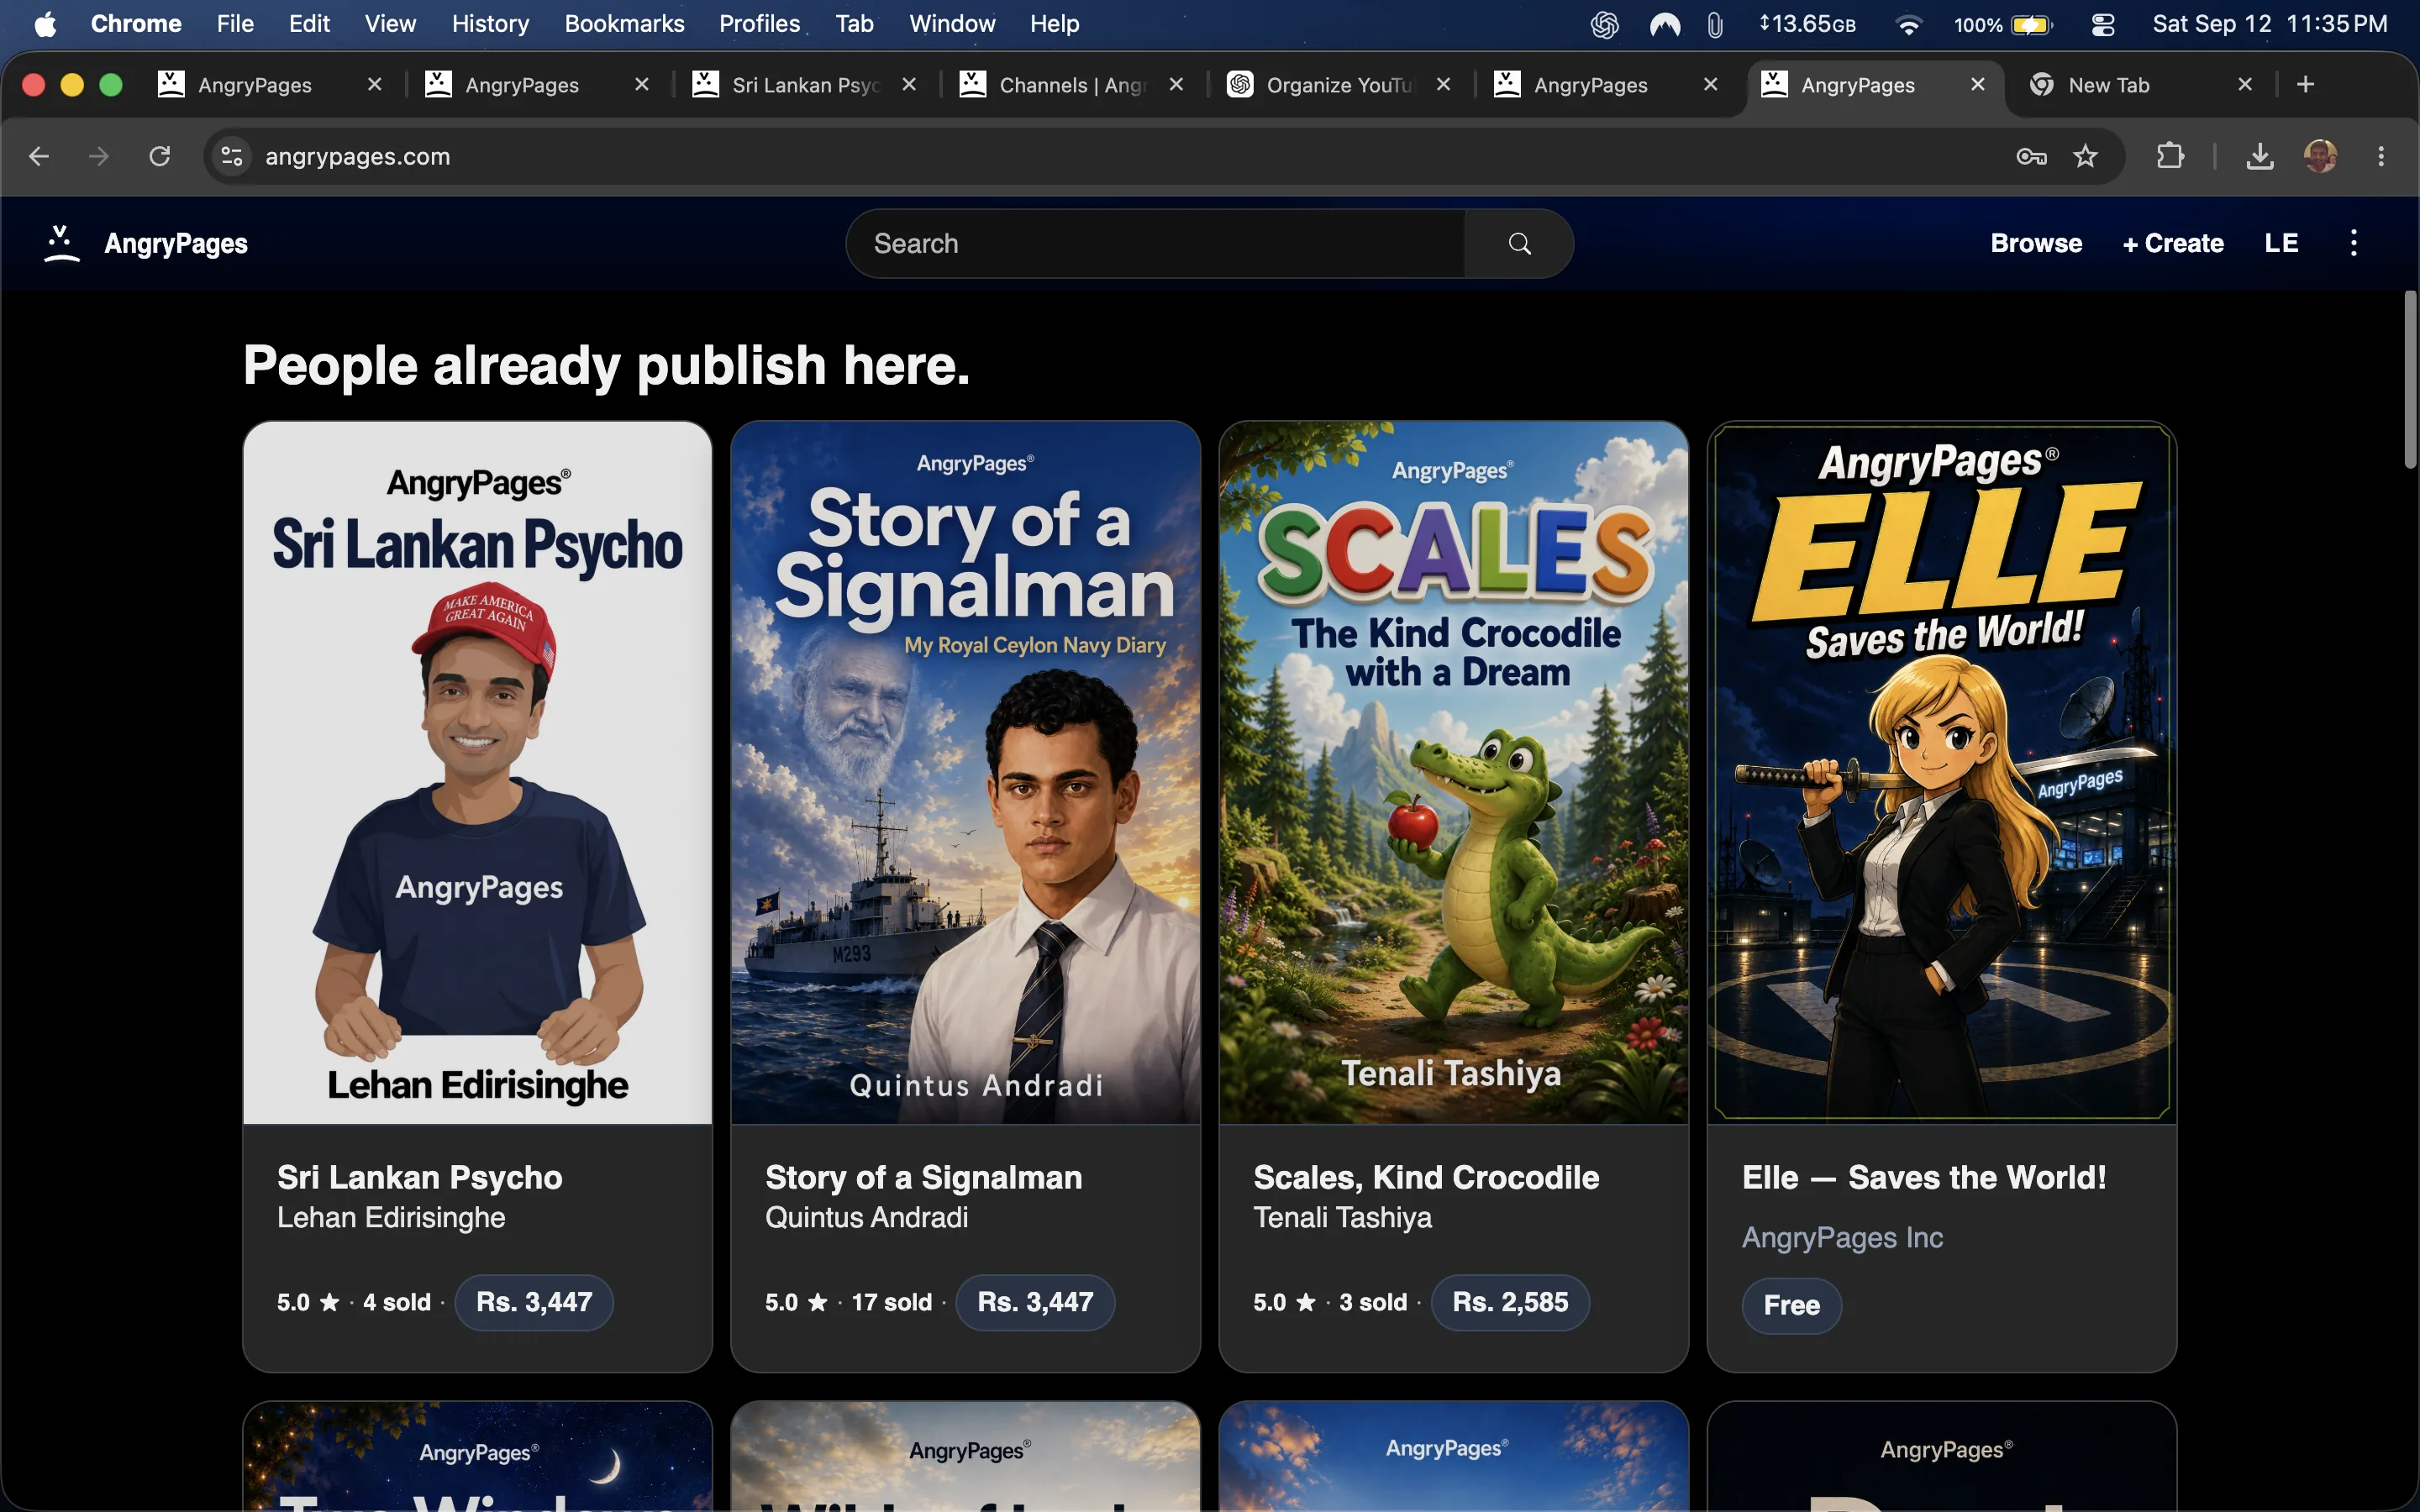Open macOS Control Center
Viewport: 2420px width, 1512px height.
[2103, 24]
